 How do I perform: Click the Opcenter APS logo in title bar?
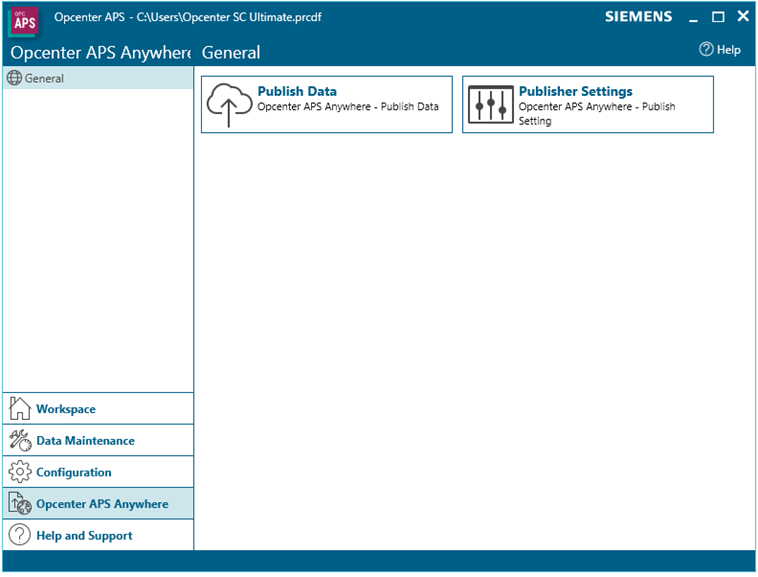pos(24,19)
